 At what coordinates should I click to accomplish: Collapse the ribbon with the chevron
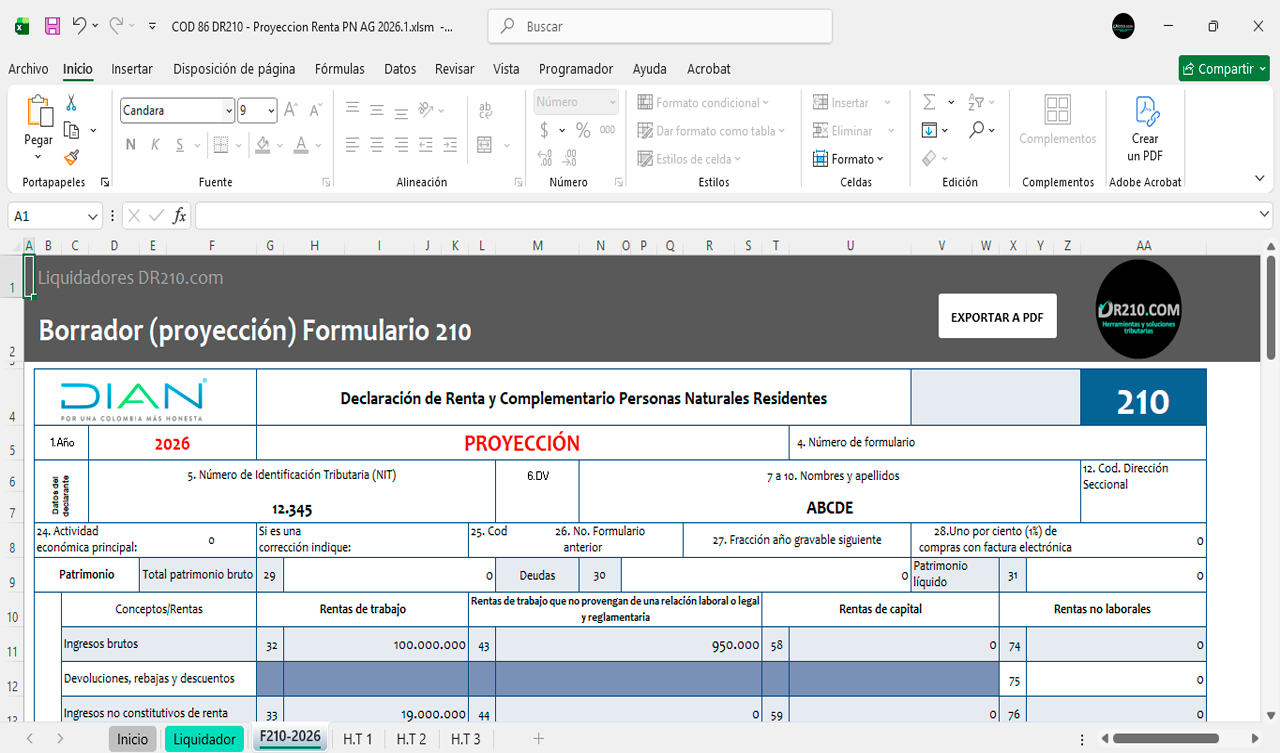tap(1259, 179)
